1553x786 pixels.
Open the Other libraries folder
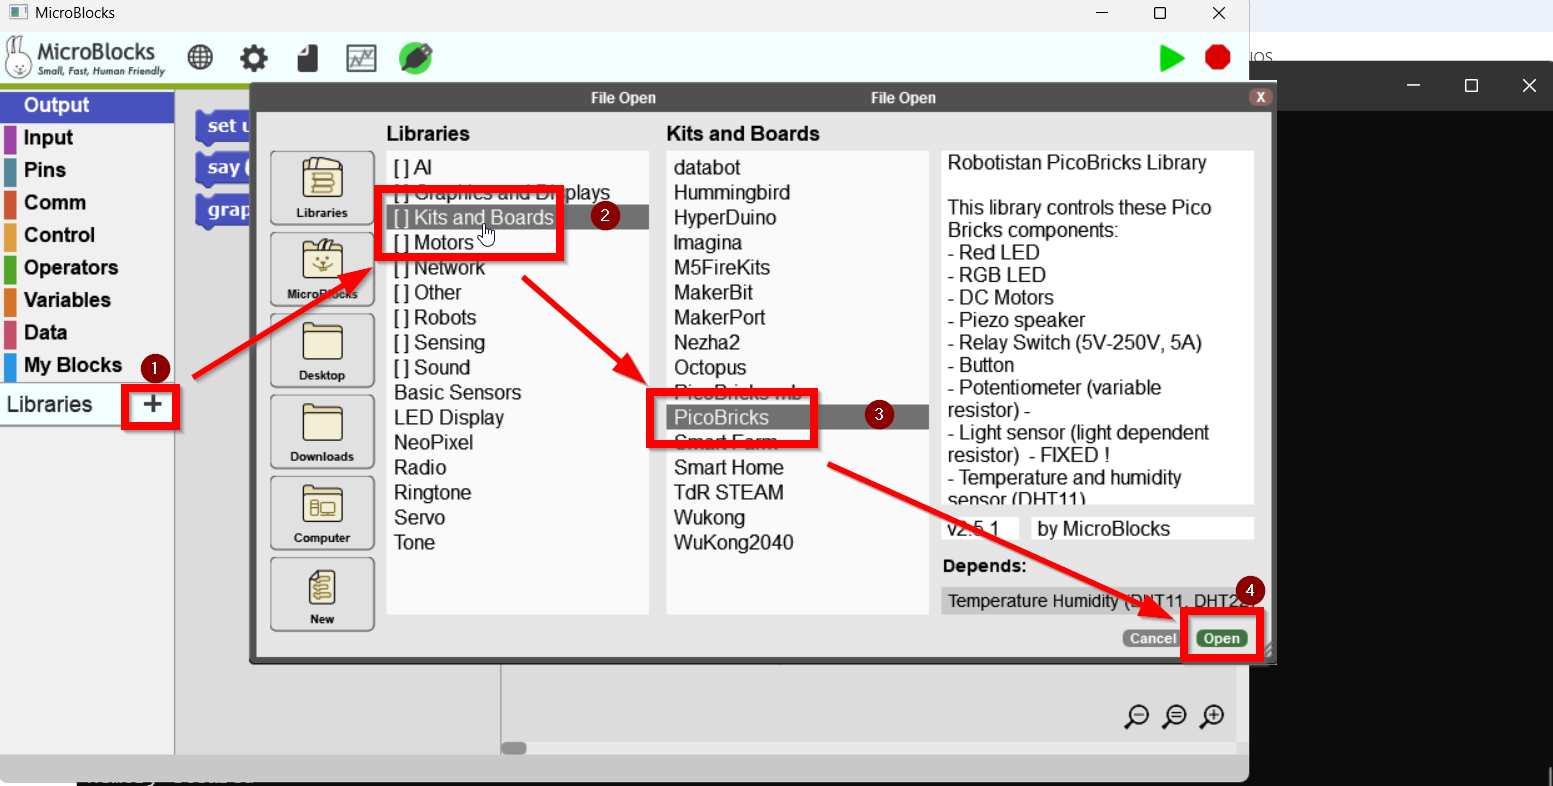tap(518, 293)
